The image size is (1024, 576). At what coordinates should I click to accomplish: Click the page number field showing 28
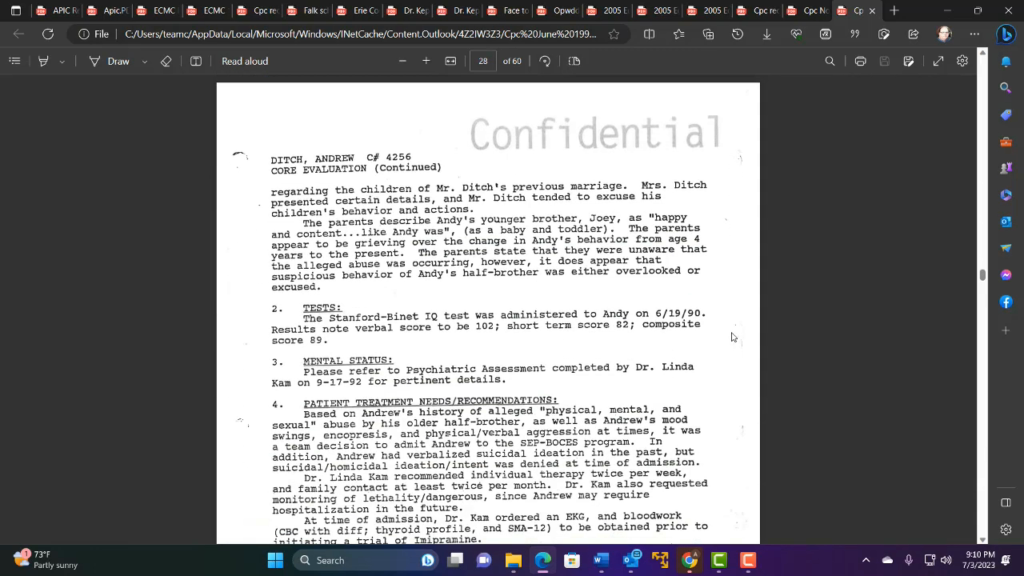pyautogui.click(x=483, y=61)
